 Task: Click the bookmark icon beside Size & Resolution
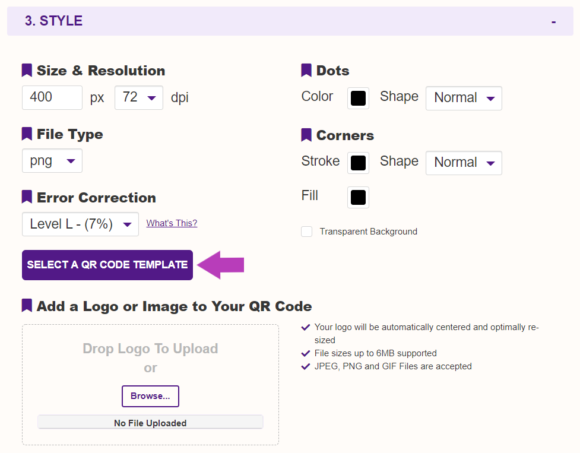click(x=27, y=70)
